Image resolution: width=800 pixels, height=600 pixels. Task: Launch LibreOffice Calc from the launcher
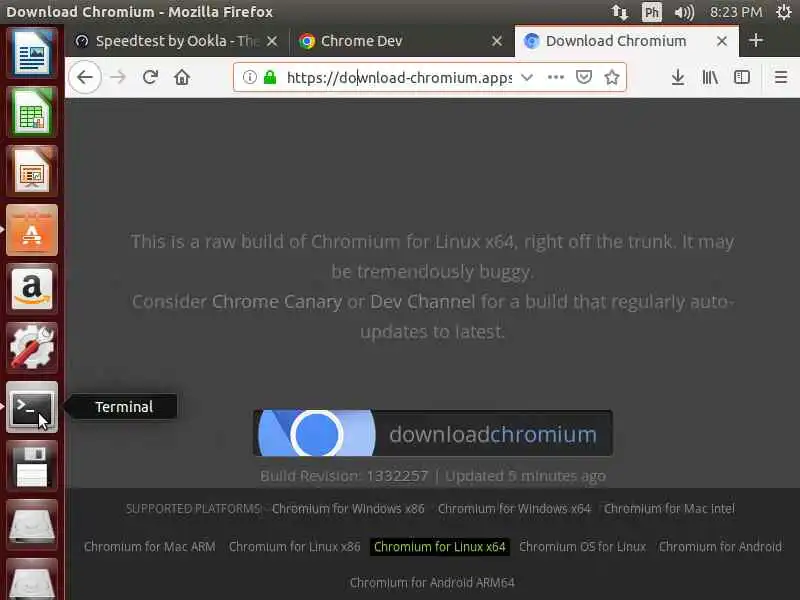click(x=32, y=112)
